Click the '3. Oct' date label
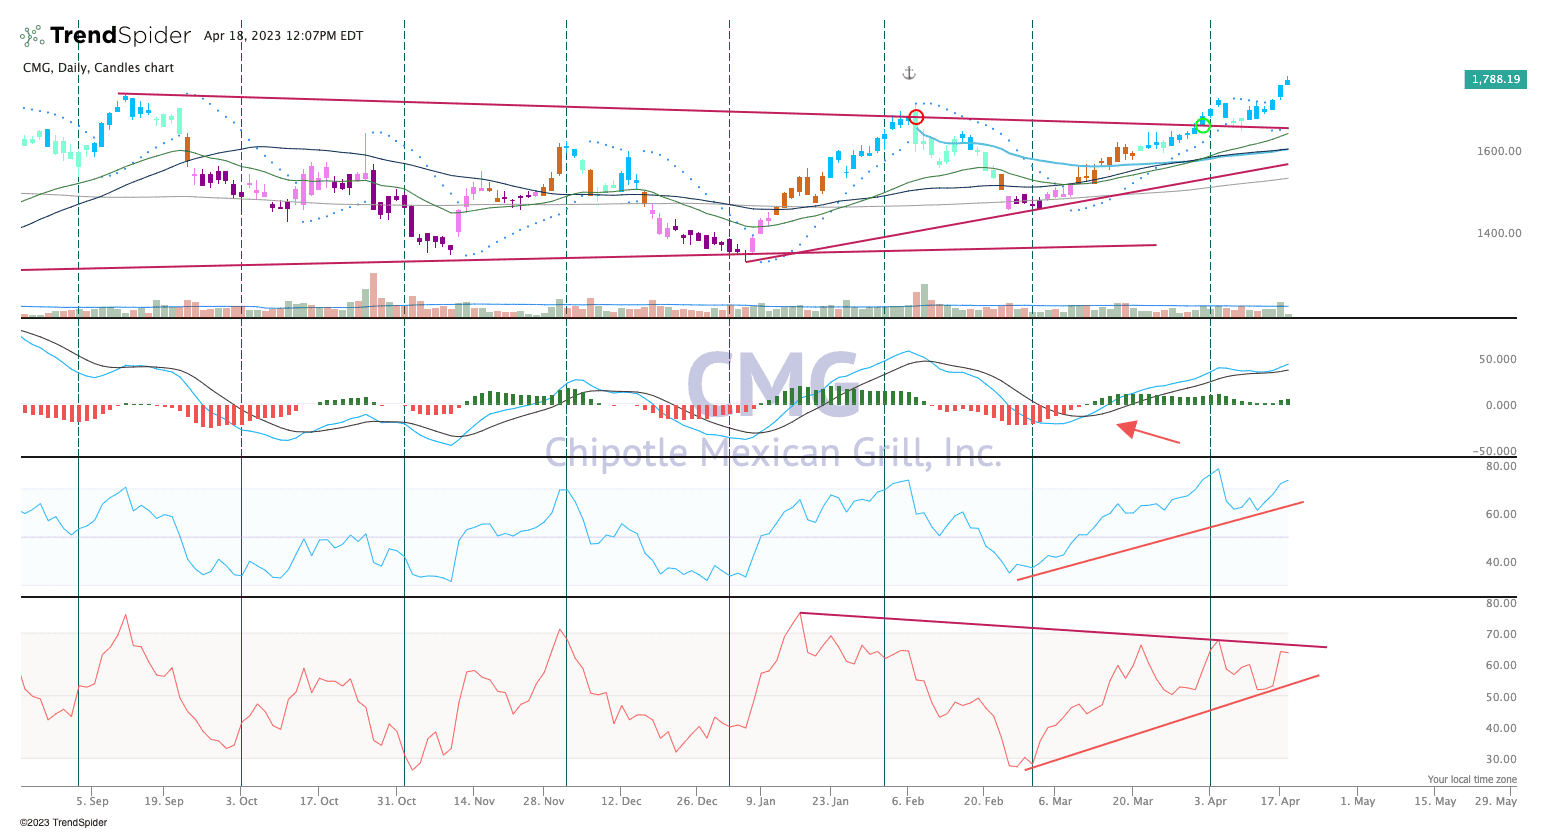The height and width of the screenshot is (832, 1547). 241,801
